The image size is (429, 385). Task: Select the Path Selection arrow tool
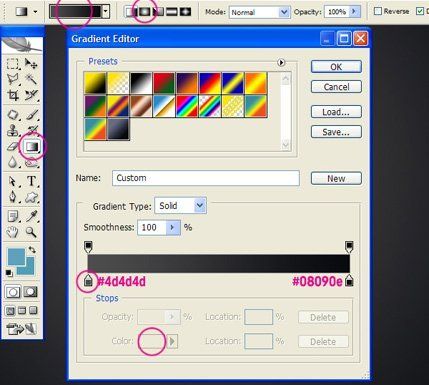click(x=13, y=182)
